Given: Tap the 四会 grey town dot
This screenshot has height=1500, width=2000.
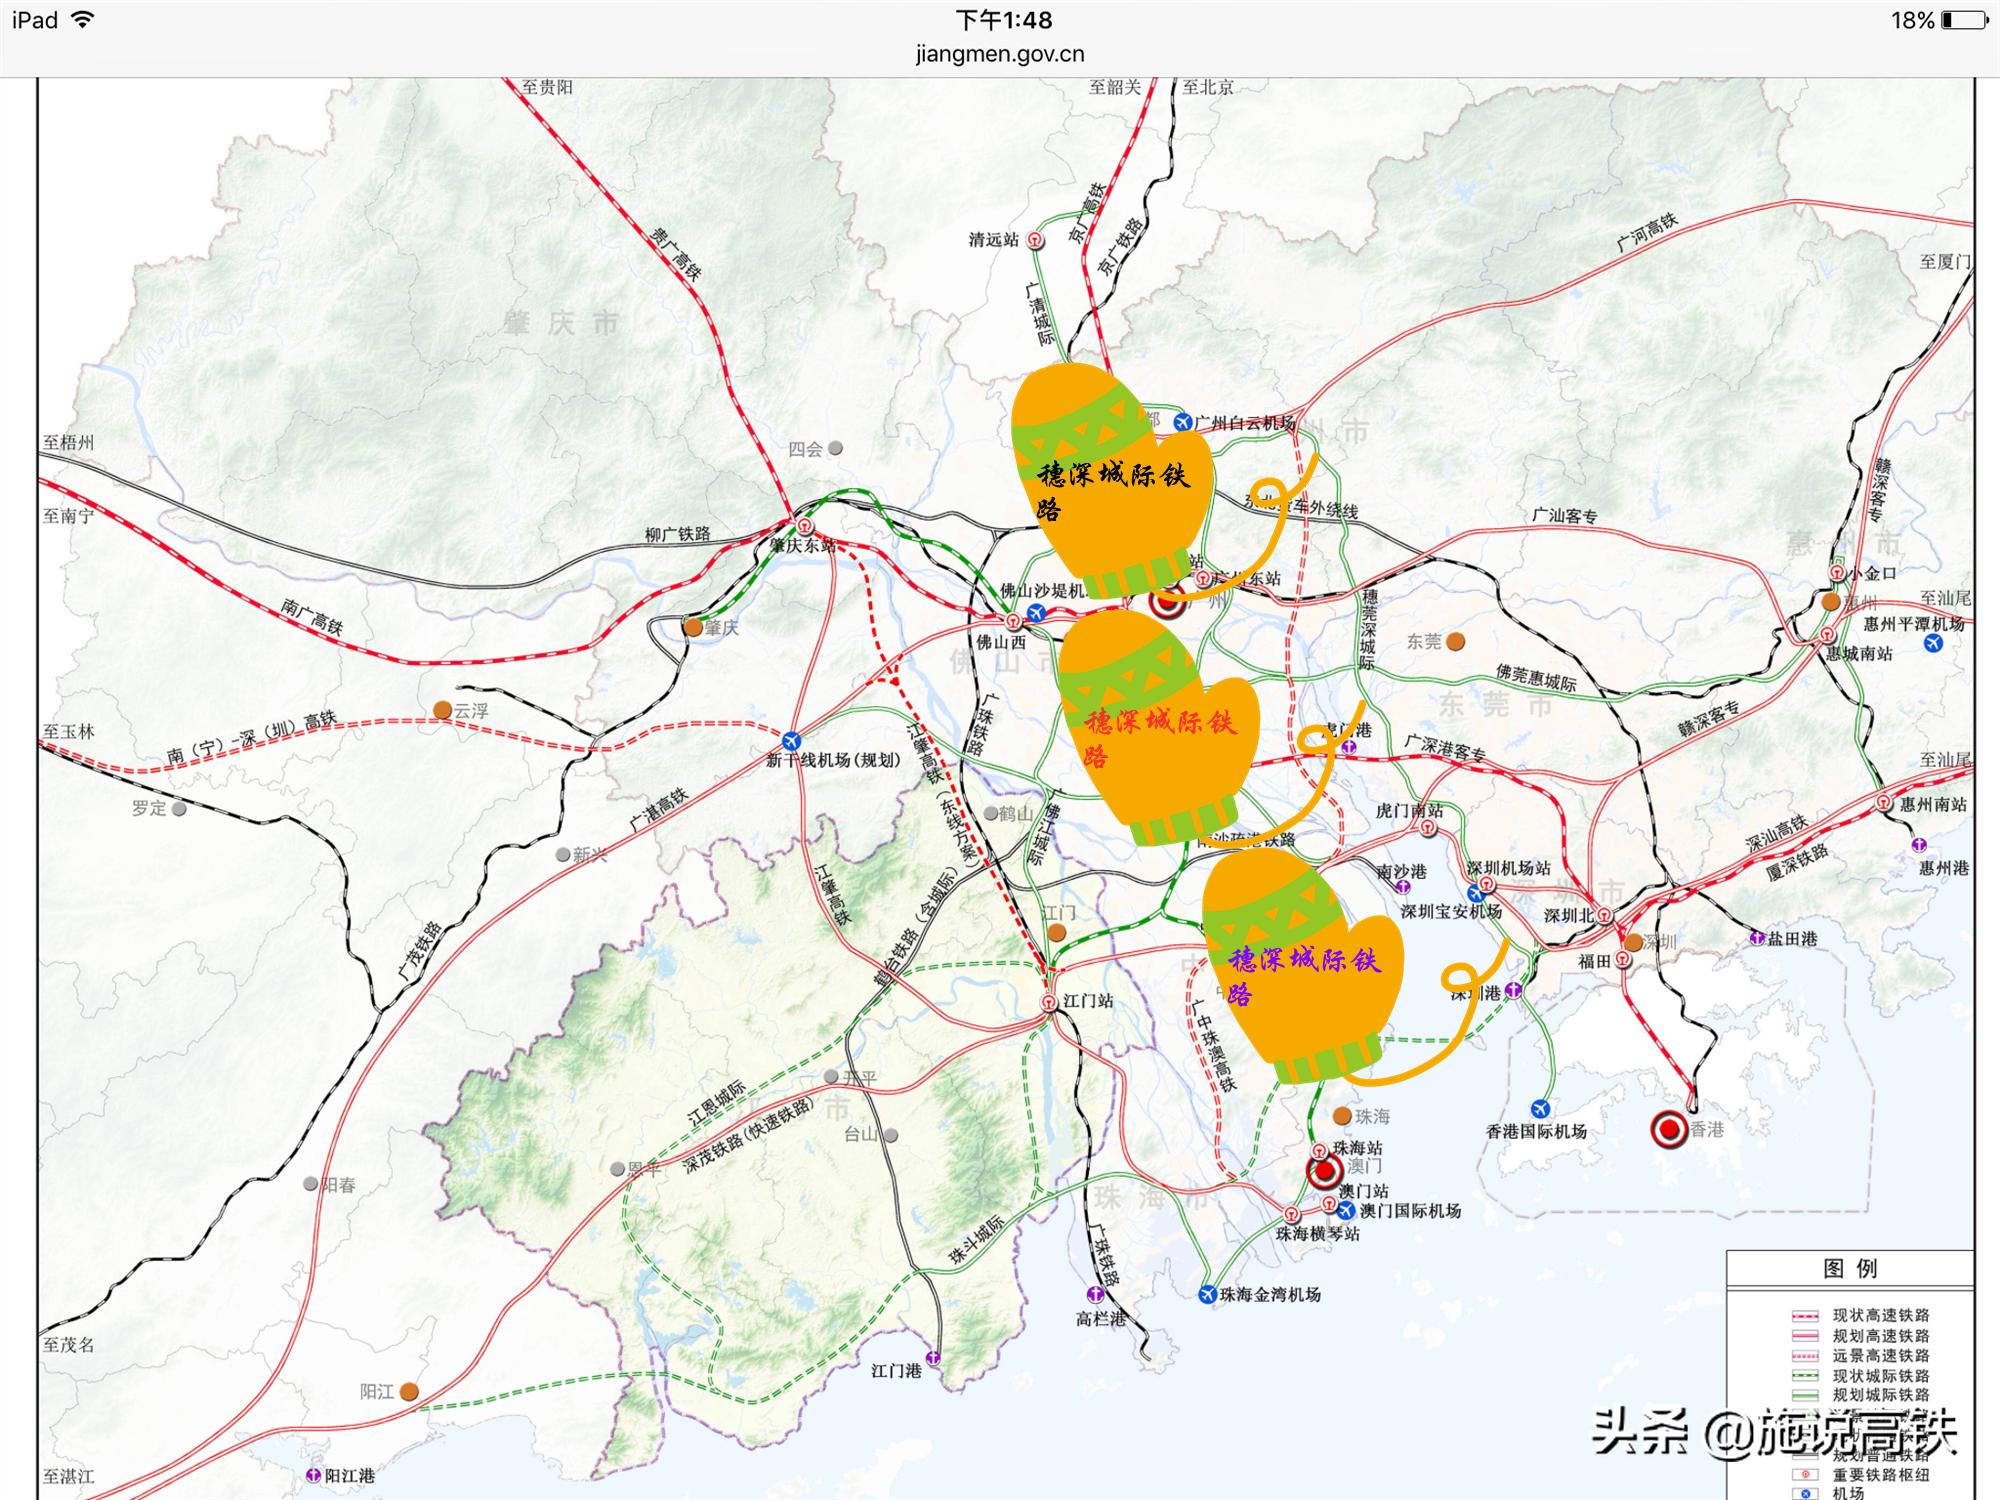Looking at the screenshot, I should [x=835, y=449].
